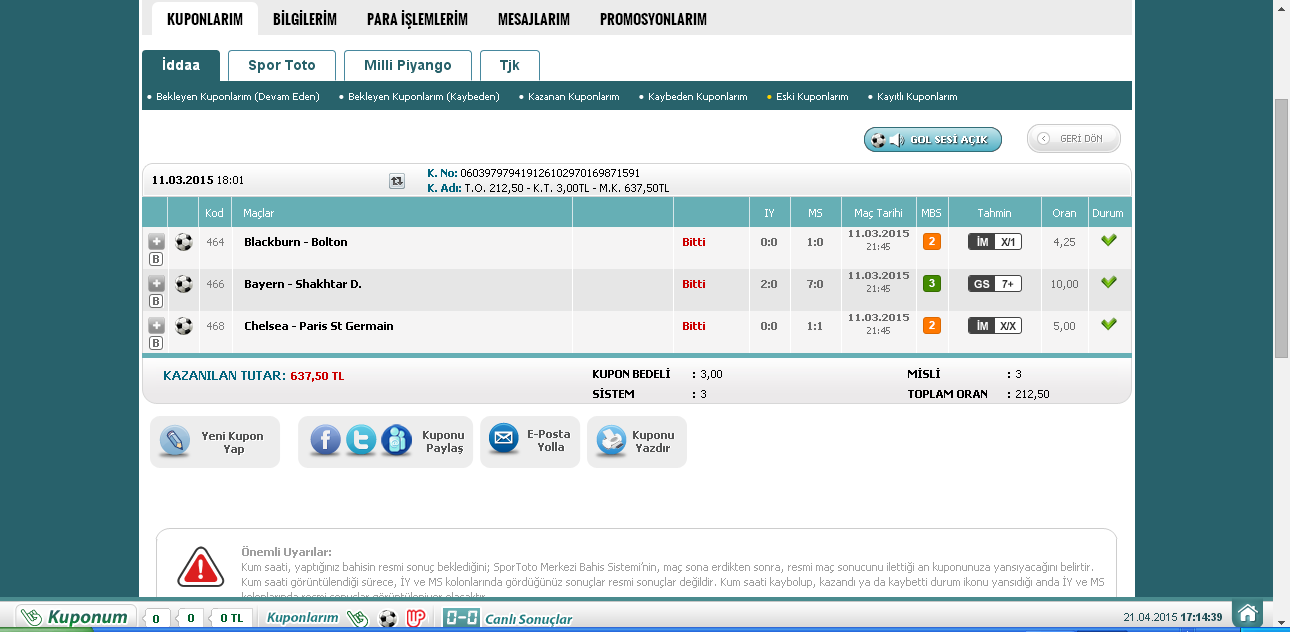The image size is (1290, 632).
Task: Click the soccer ball icon in Blackburn - Bolton row
Action: (184, 242)
